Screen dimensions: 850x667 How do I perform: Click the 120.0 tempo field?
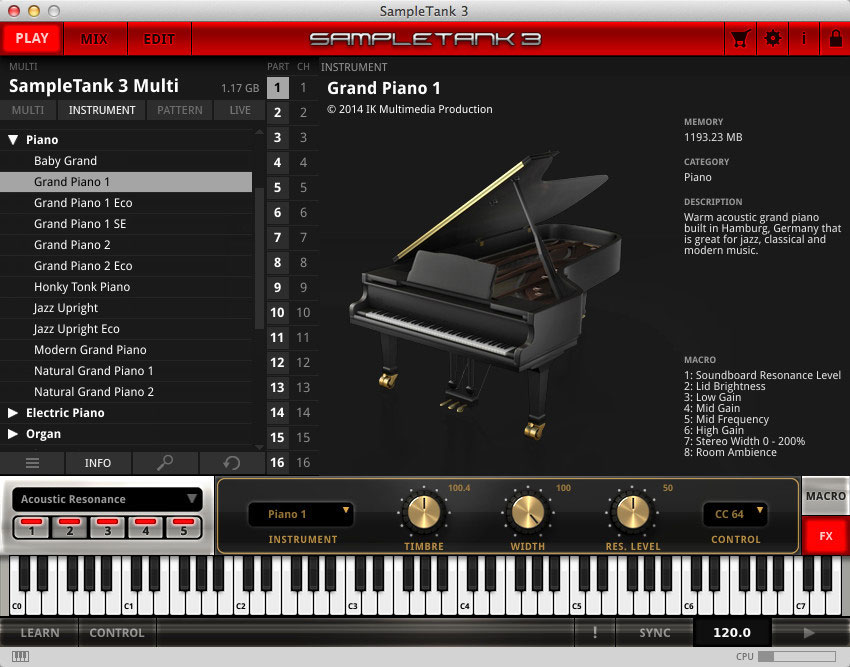731,632
